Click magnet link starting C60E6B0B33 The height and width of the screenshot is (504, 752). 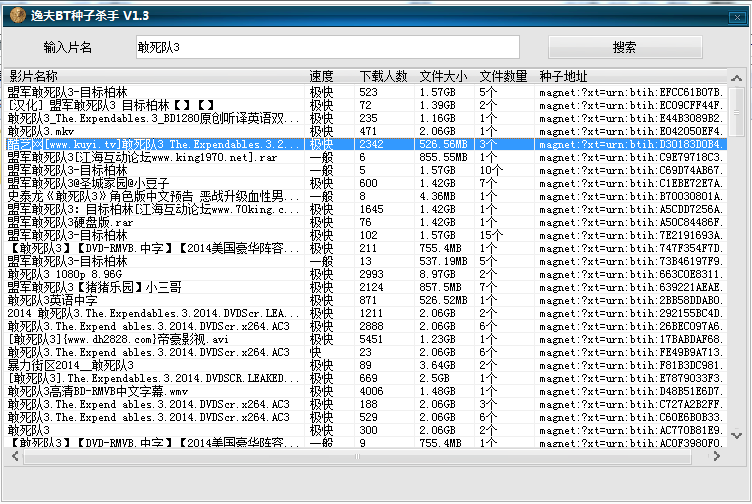point(631,417)
